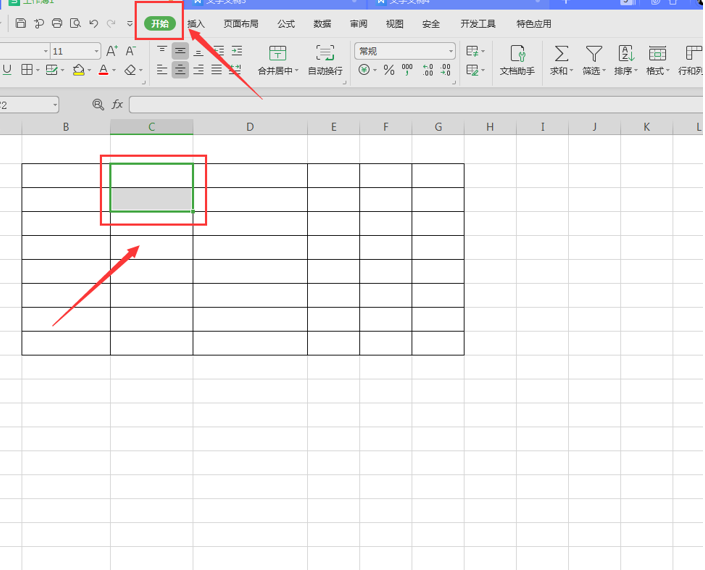The height and width of the screenshot is (570, 705).
Task: Switch to the Review (审阅) tab
Action: 358,24
